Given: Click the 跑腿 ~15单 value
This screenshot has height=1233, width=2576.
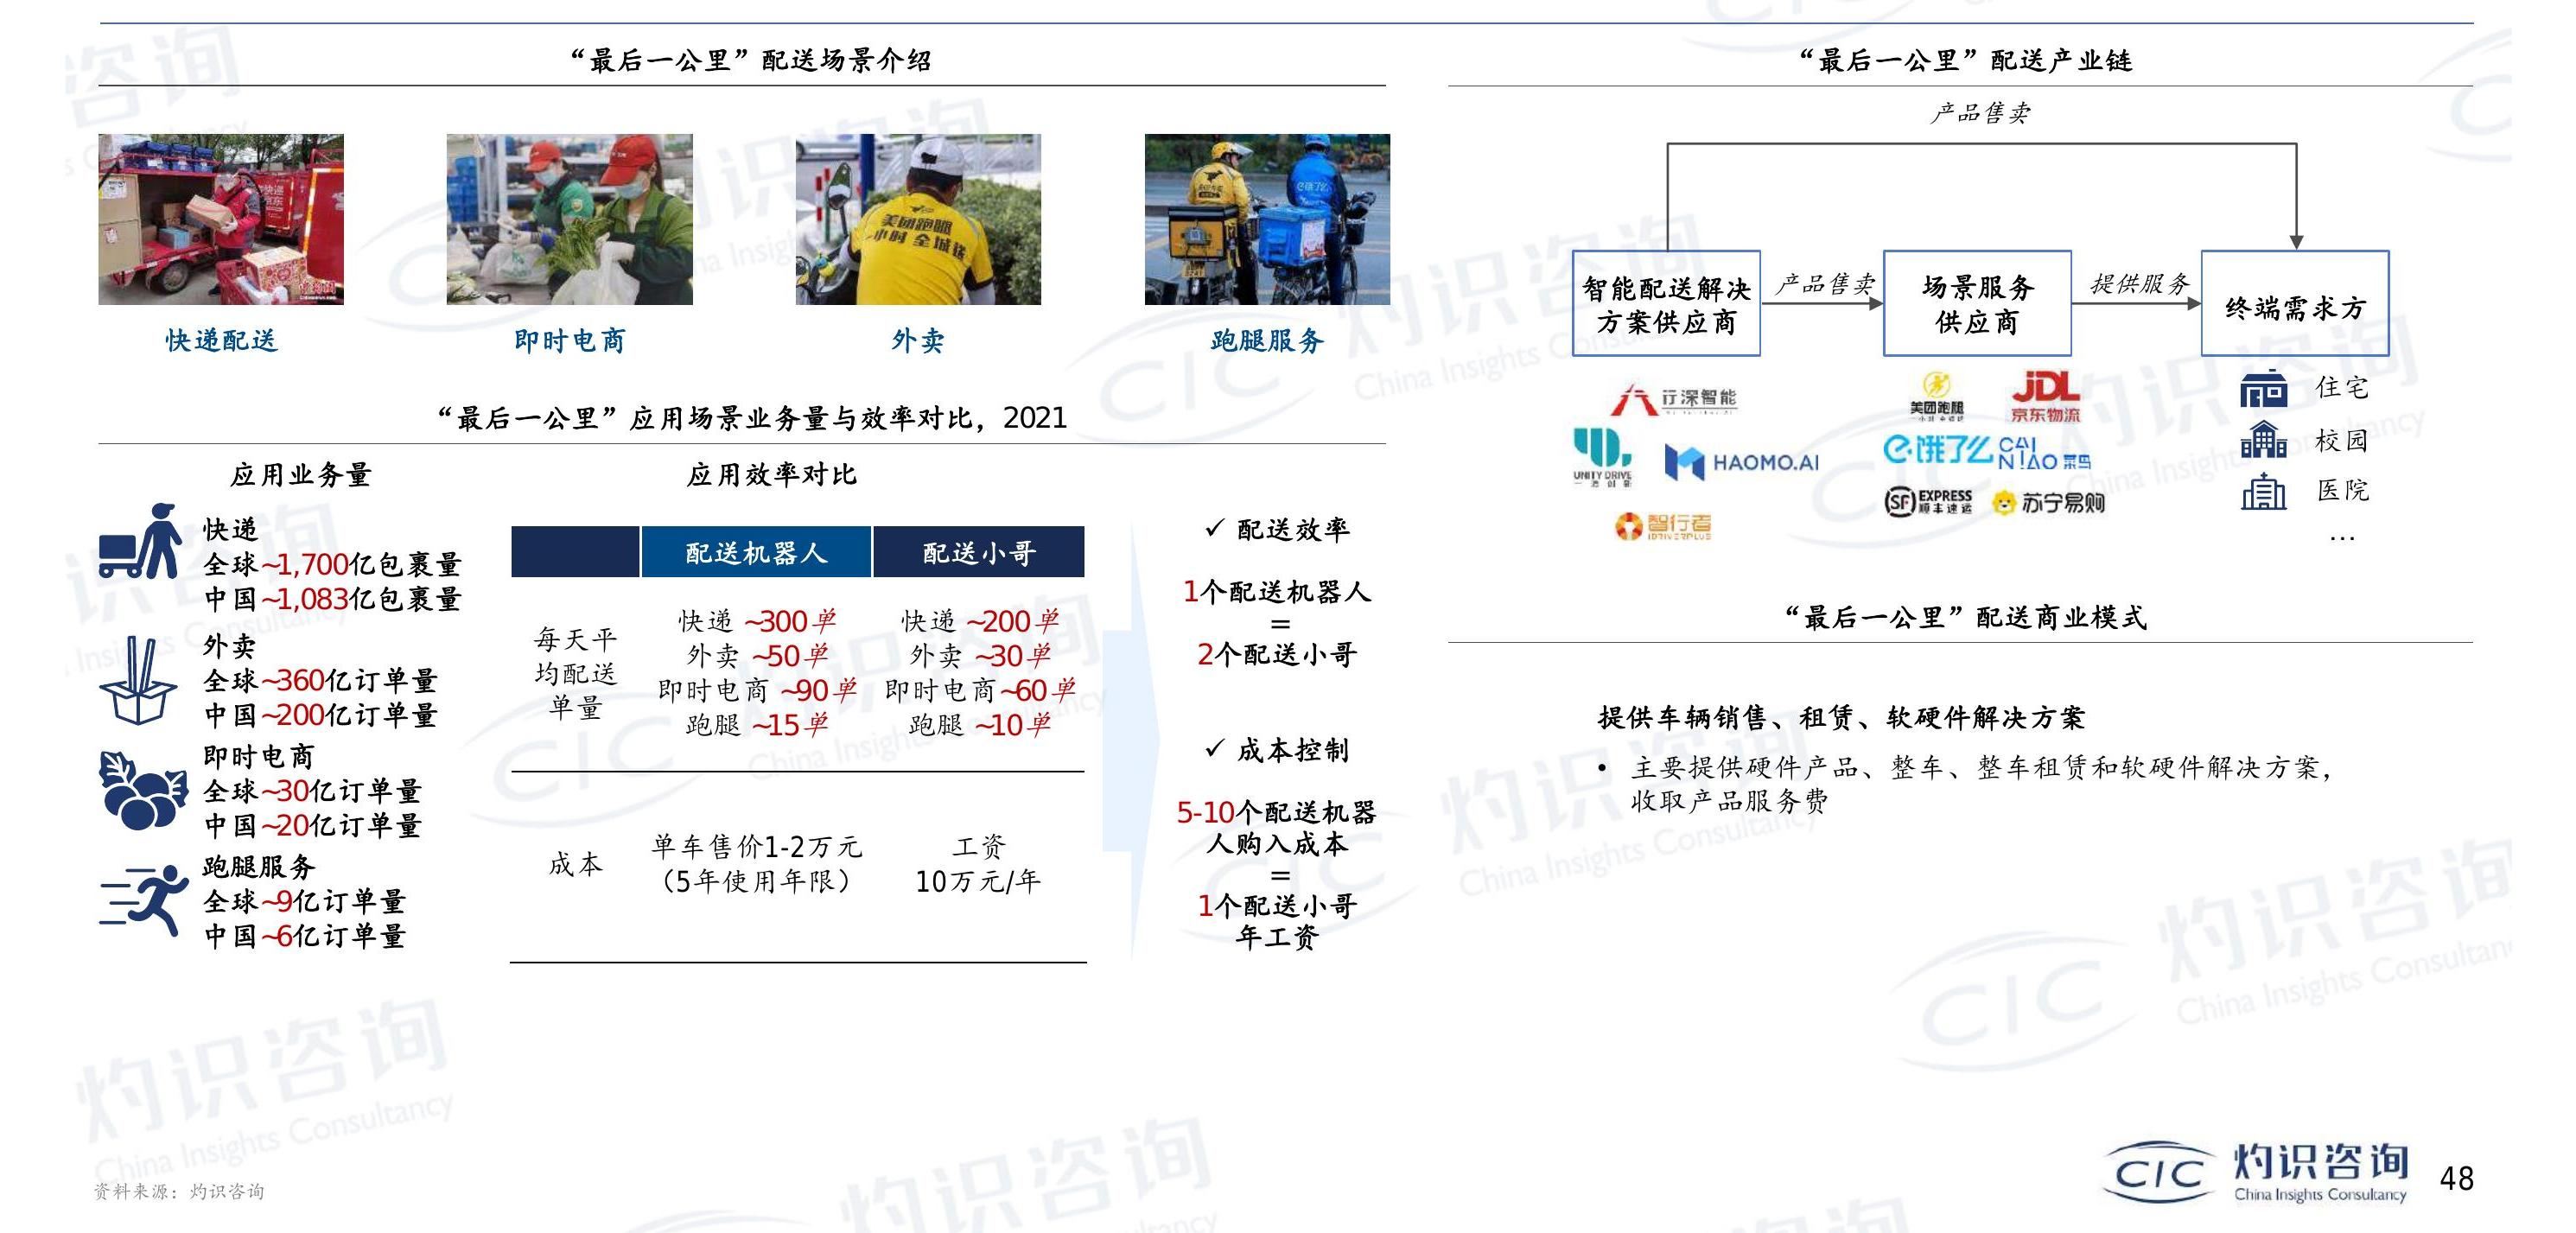Looking at the screenshot, I should [757, 724].
